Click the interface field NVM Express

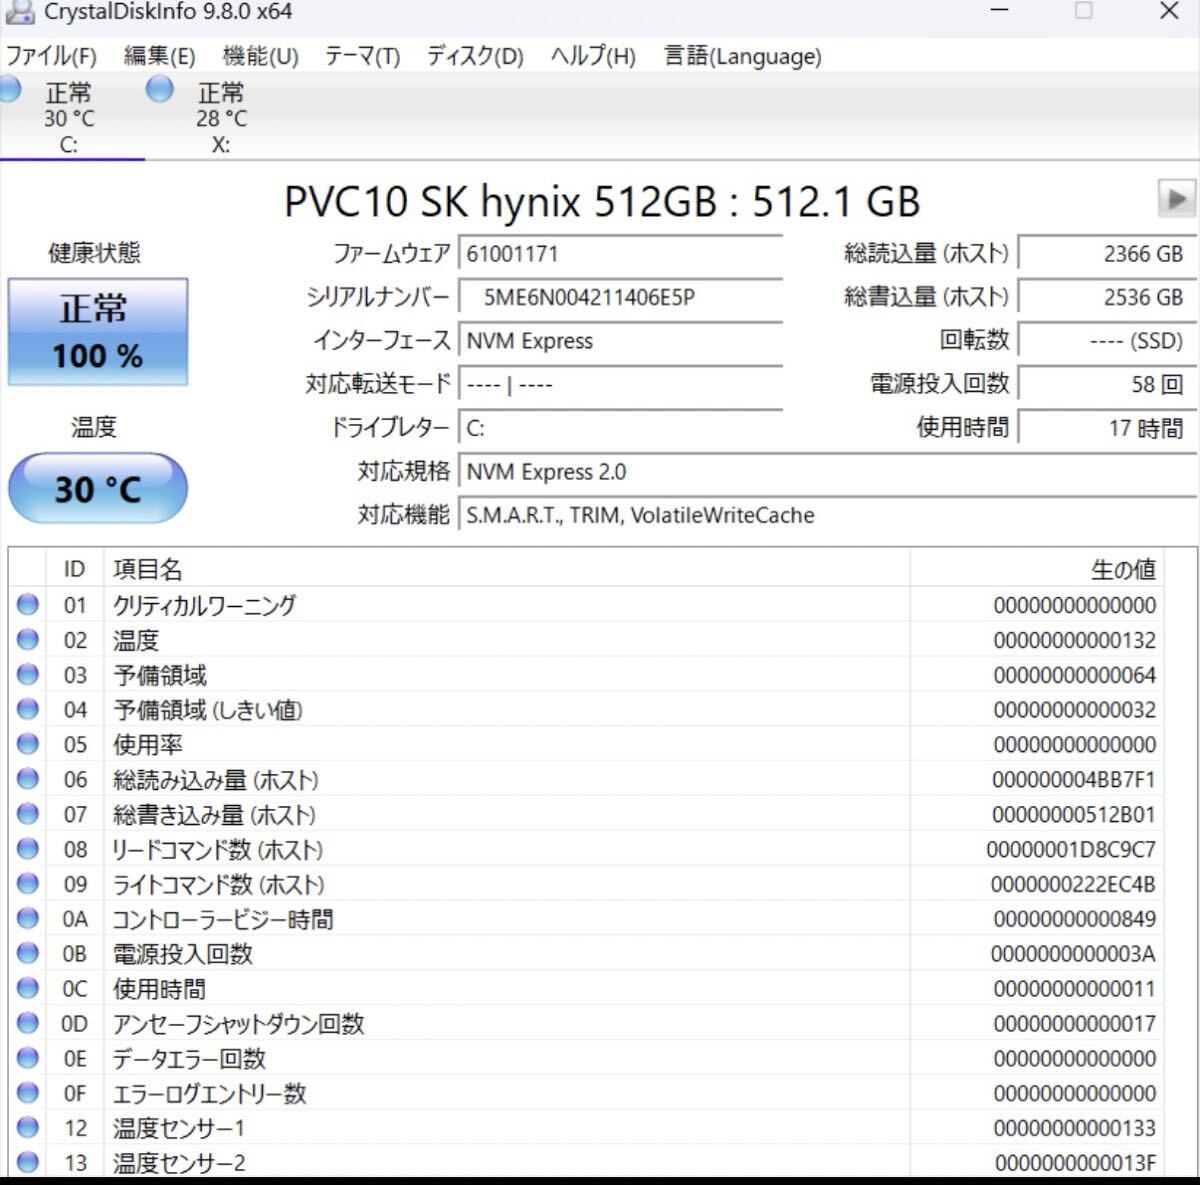coord(620,341)
